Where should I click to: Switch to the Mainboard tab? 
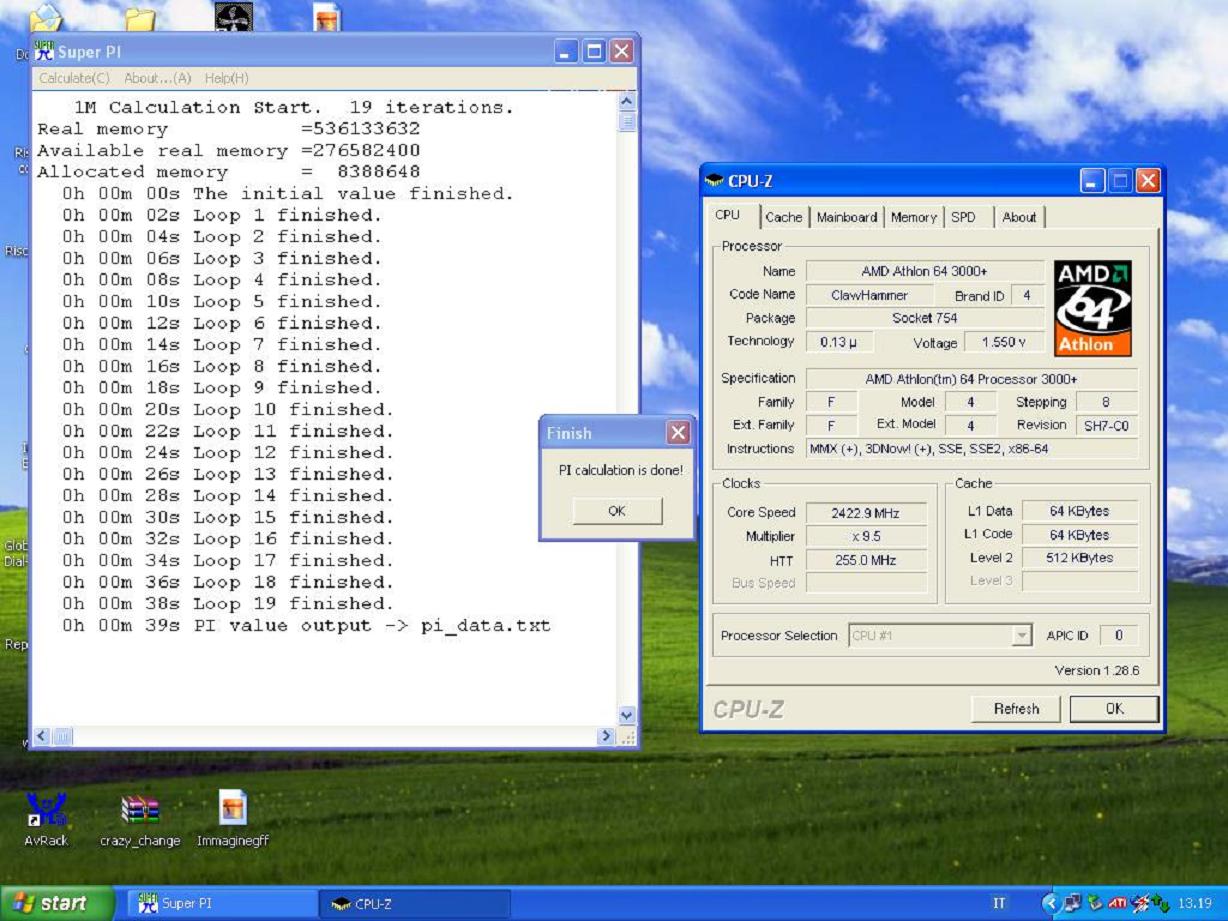[846, 217]
